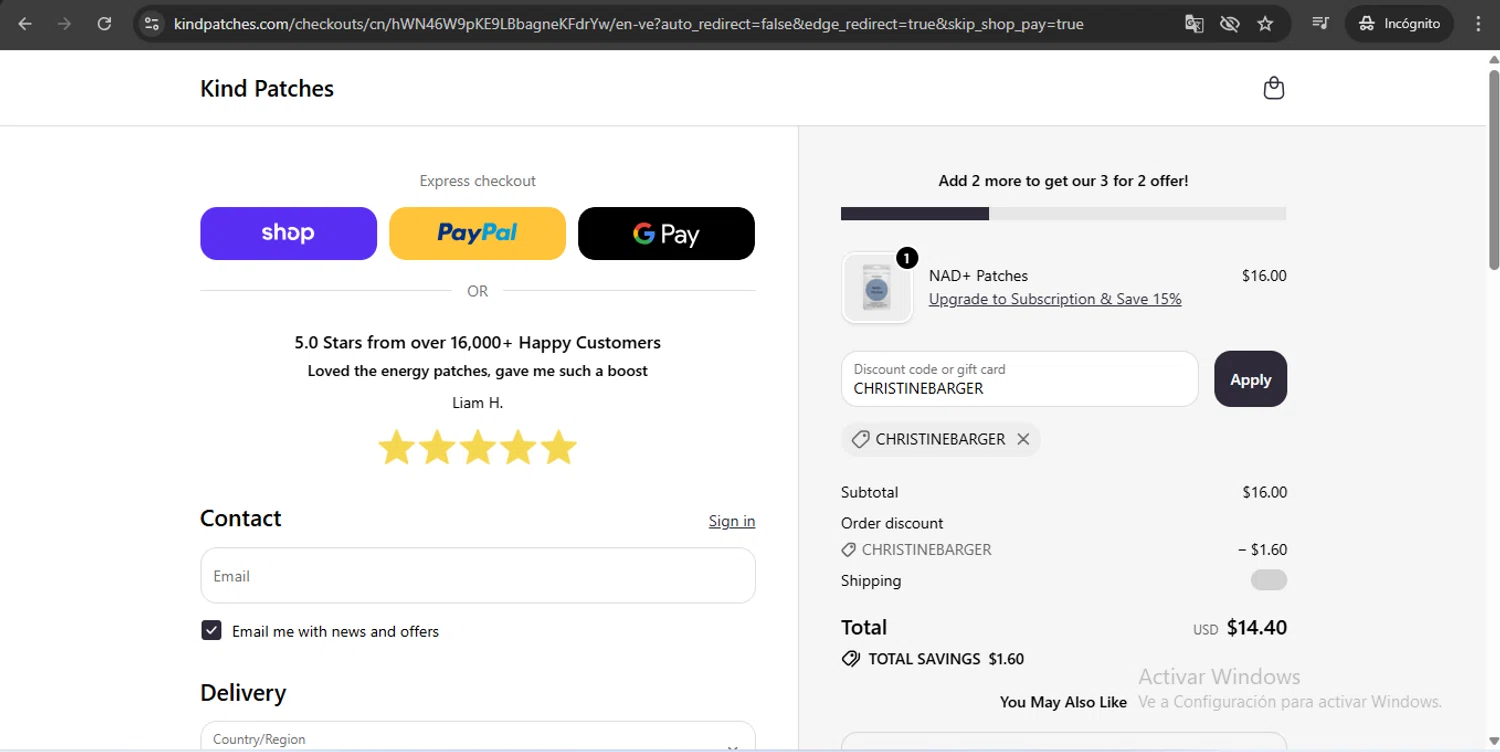Click NAD+ Patches product thumbnail
The height and width of the screenshot is (752, 1500).
(877, 288)
